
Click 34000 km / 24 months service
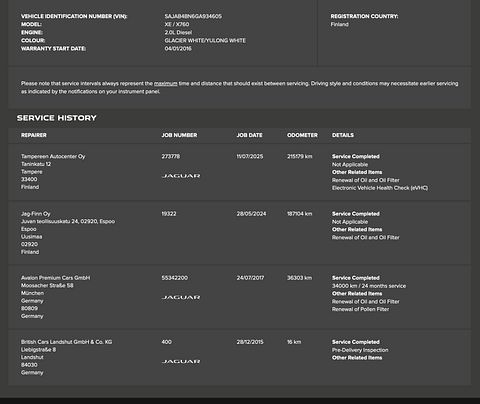click(369, 286)
